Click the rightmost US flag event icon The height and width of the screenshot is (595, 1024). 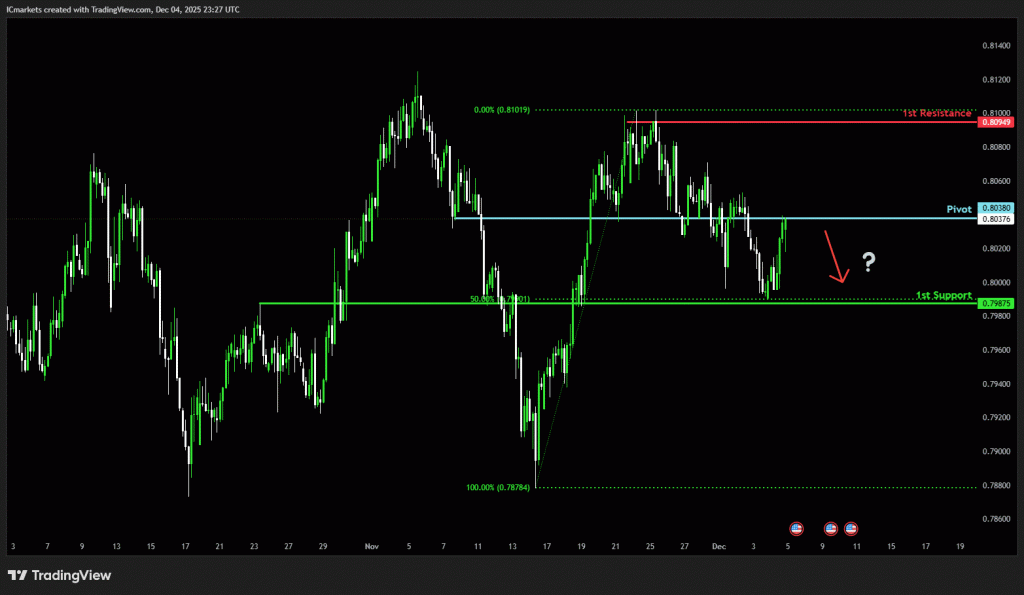[851, 528]
